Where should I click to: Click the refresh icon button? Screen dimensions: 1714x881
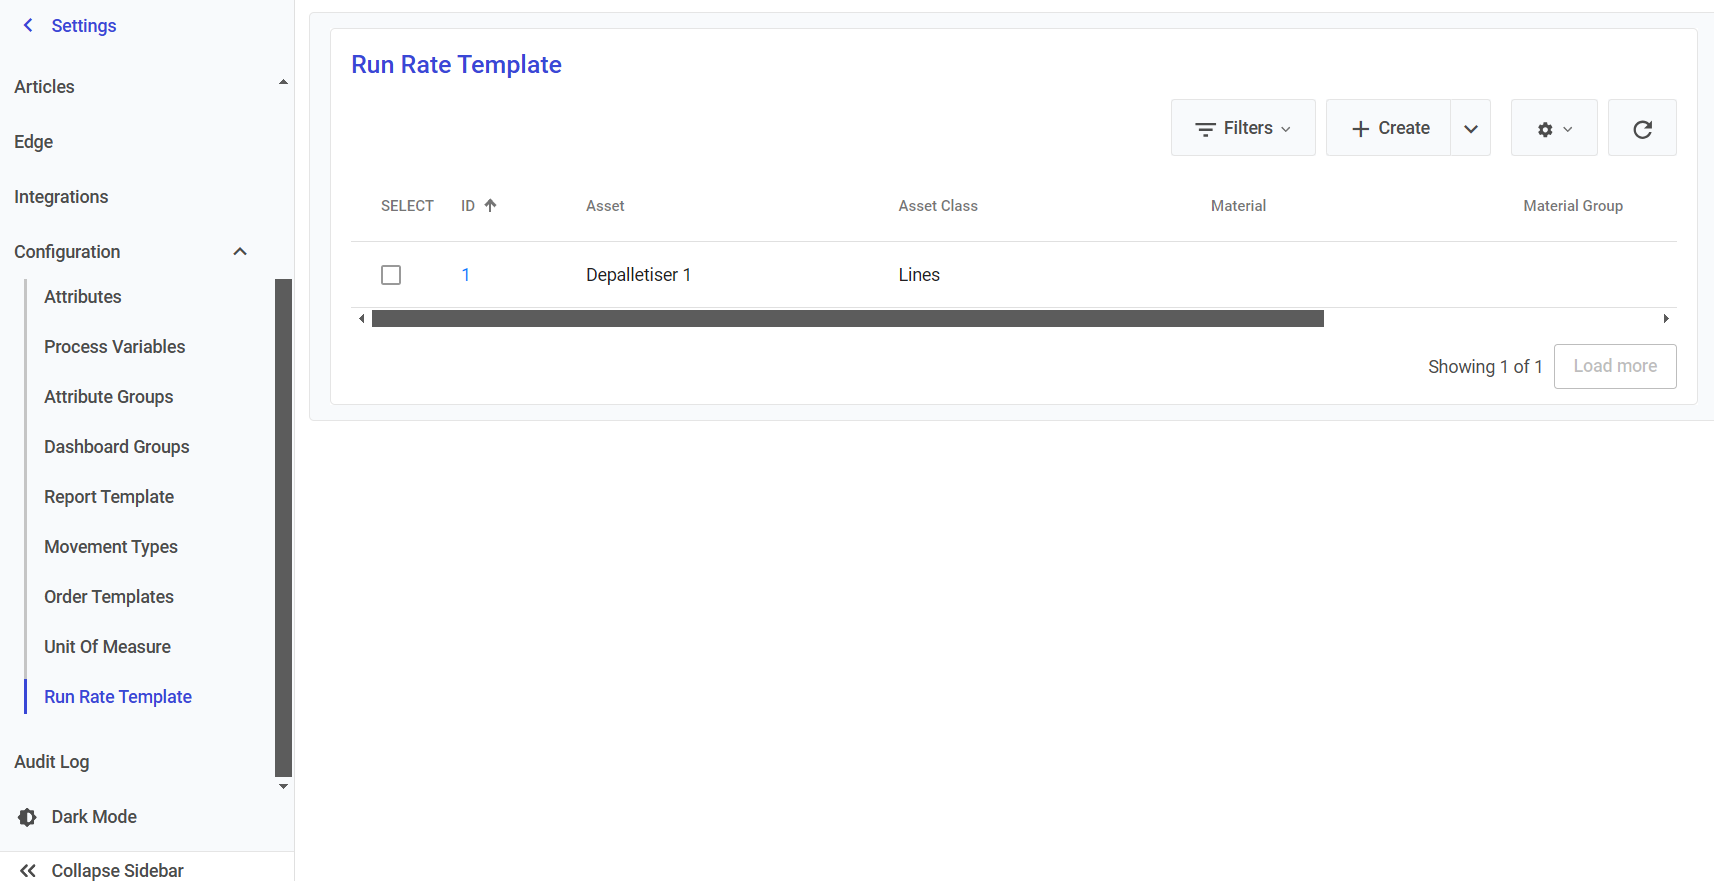[x=1641, y=129]
